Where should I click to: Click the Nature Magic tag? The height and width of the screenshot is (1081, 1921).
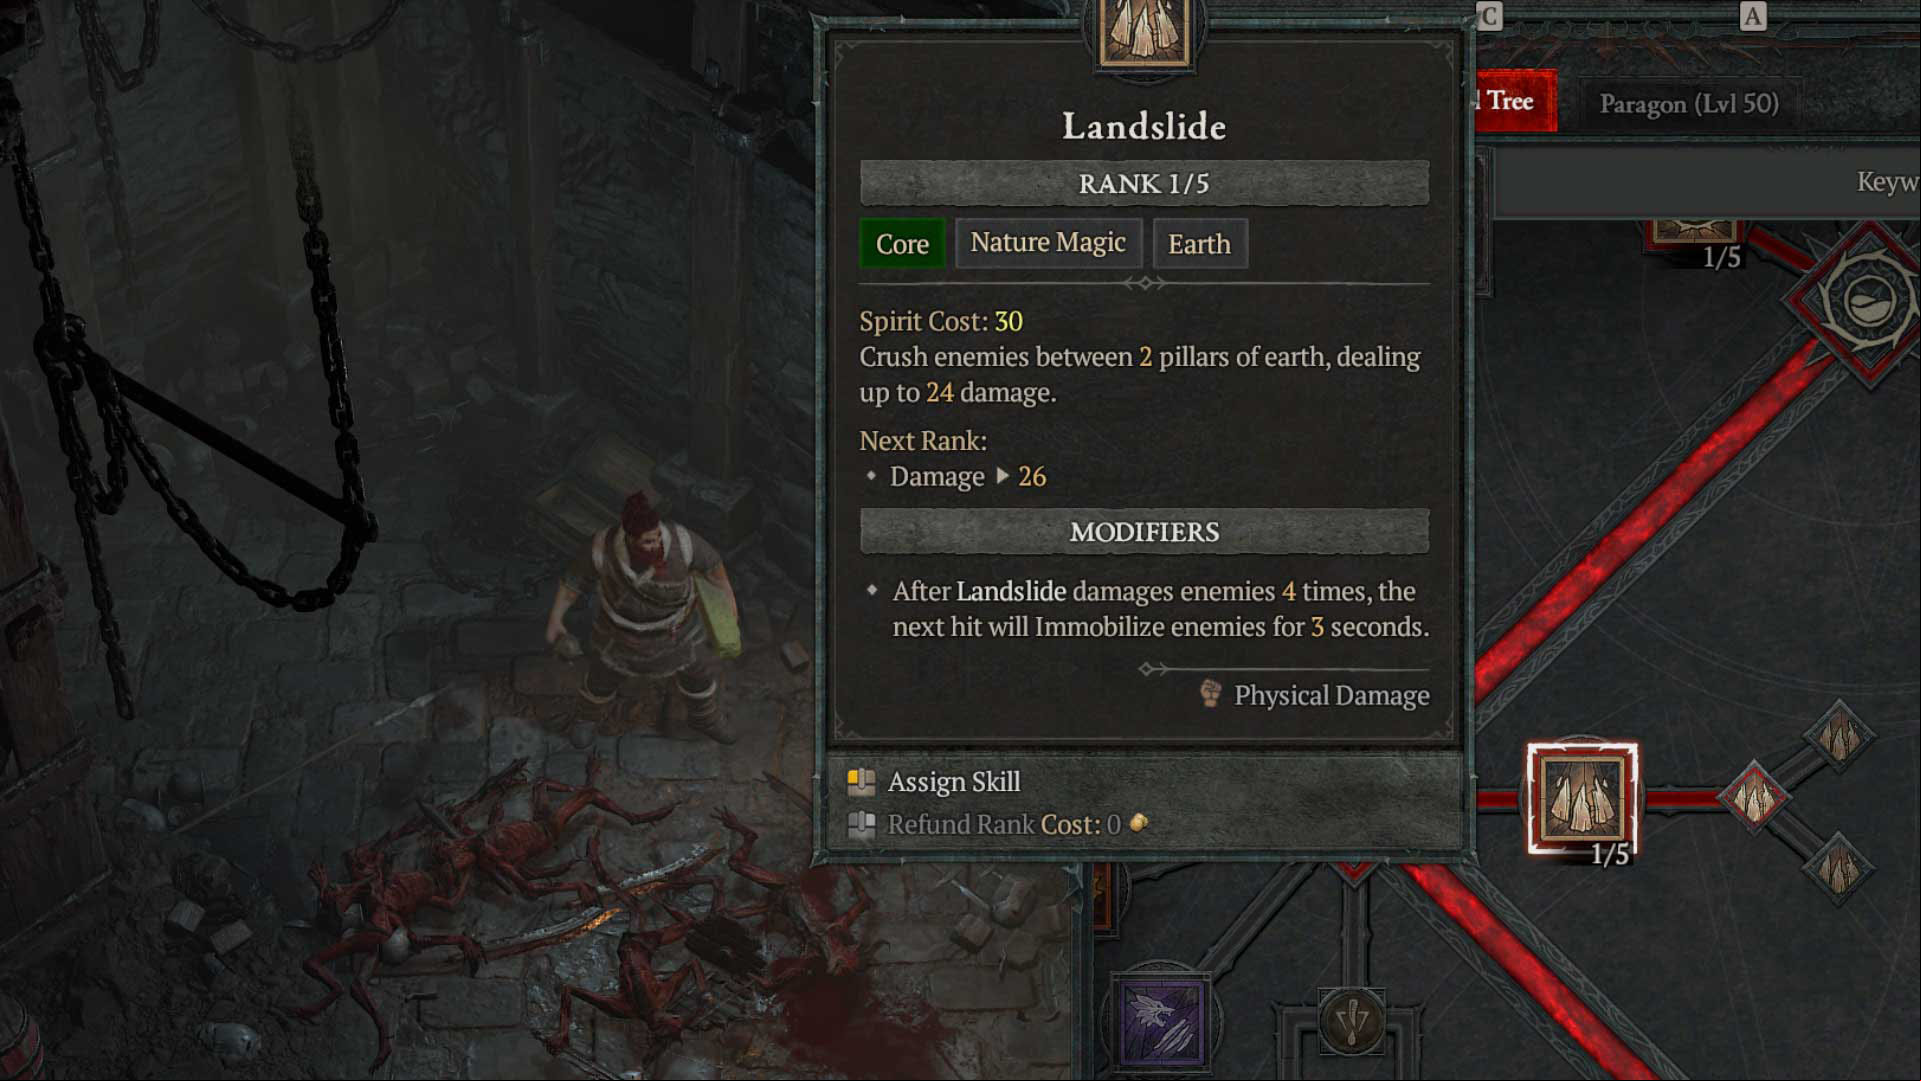[x=1048, y=243]
